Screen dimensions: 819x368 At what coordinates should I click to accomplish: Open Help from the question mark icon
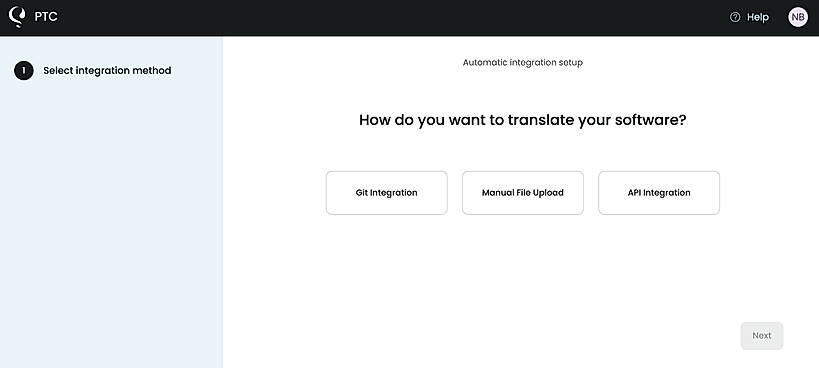(x=735, y=17)
